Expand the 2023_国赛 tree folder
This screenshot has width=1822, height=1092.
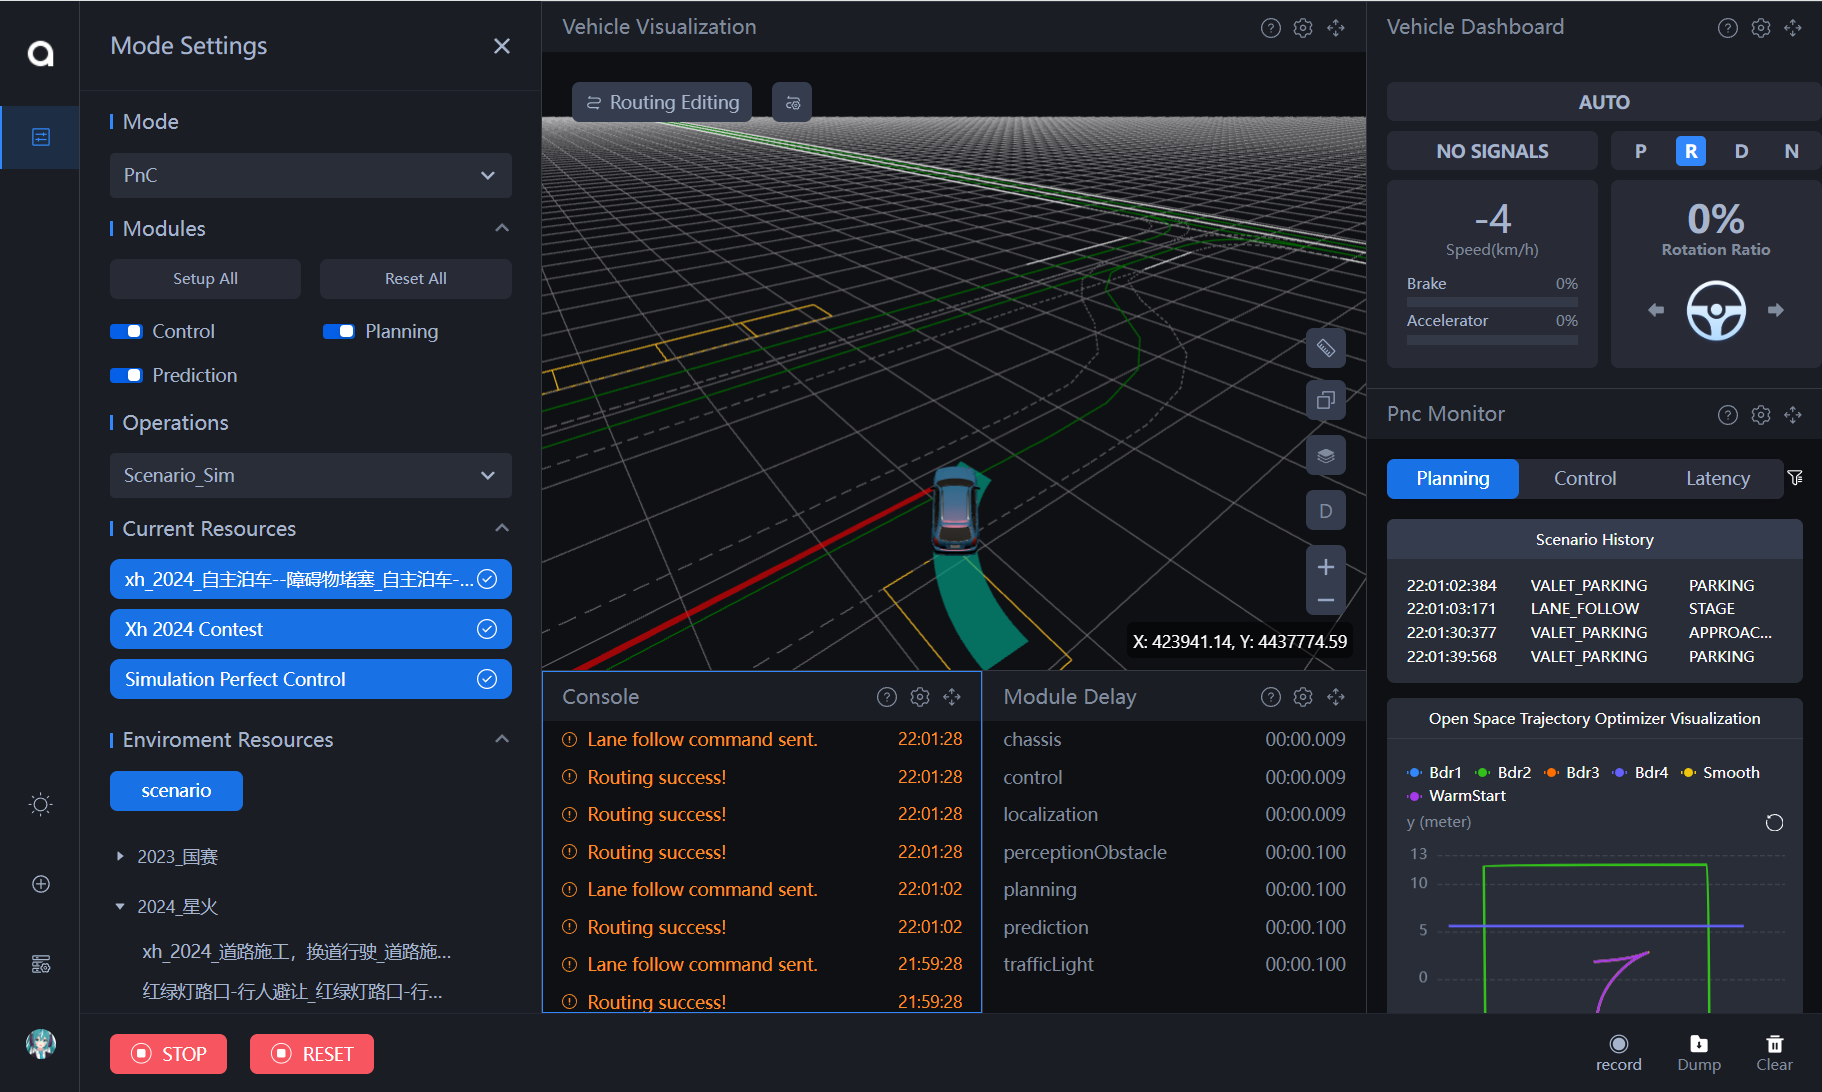120,857
